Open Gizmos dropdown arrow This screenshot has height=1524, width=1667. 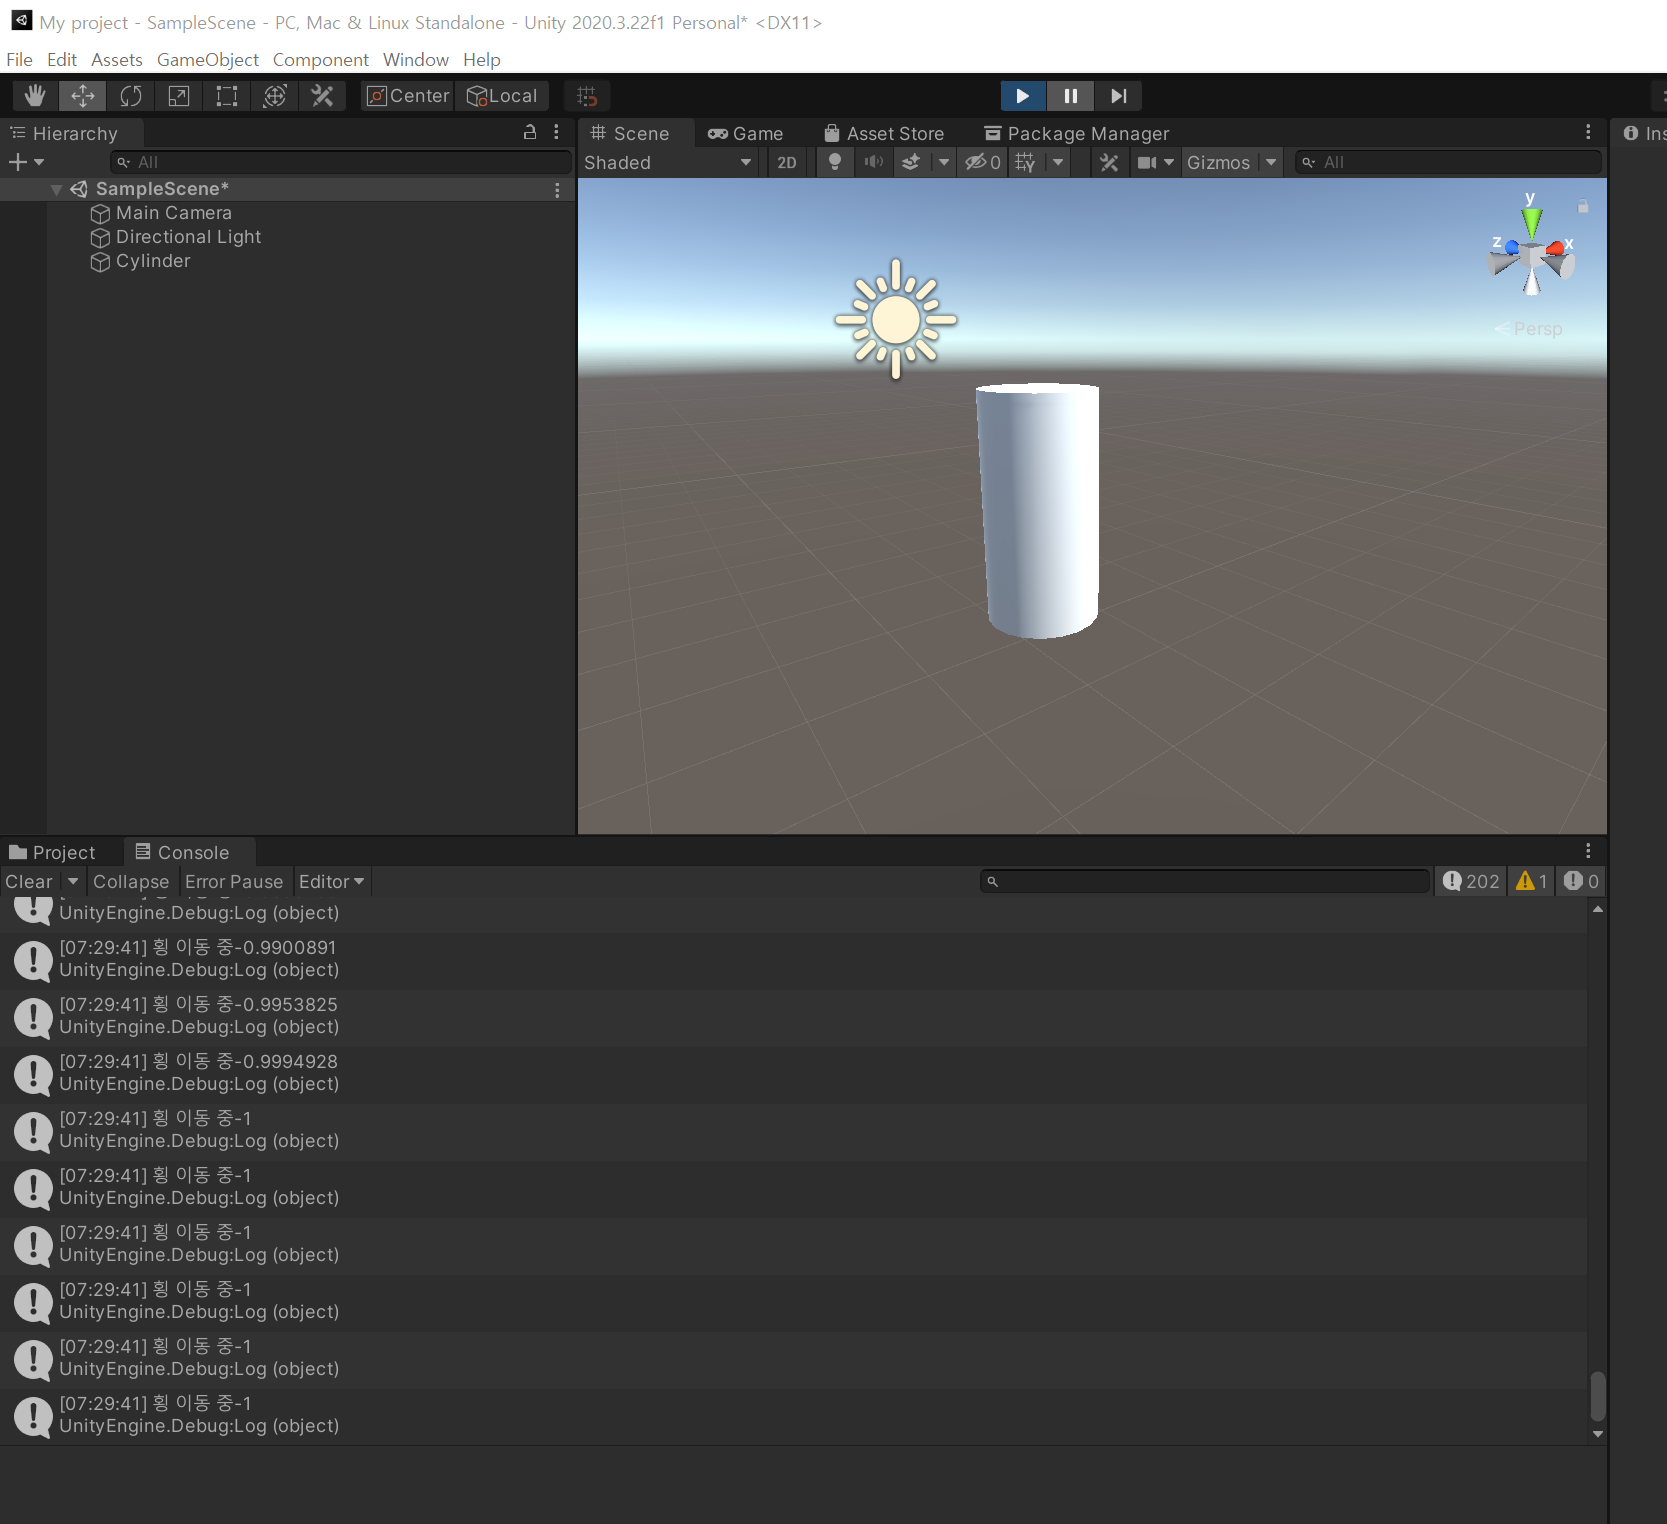pyautogui.click(x=1271, y=162)
